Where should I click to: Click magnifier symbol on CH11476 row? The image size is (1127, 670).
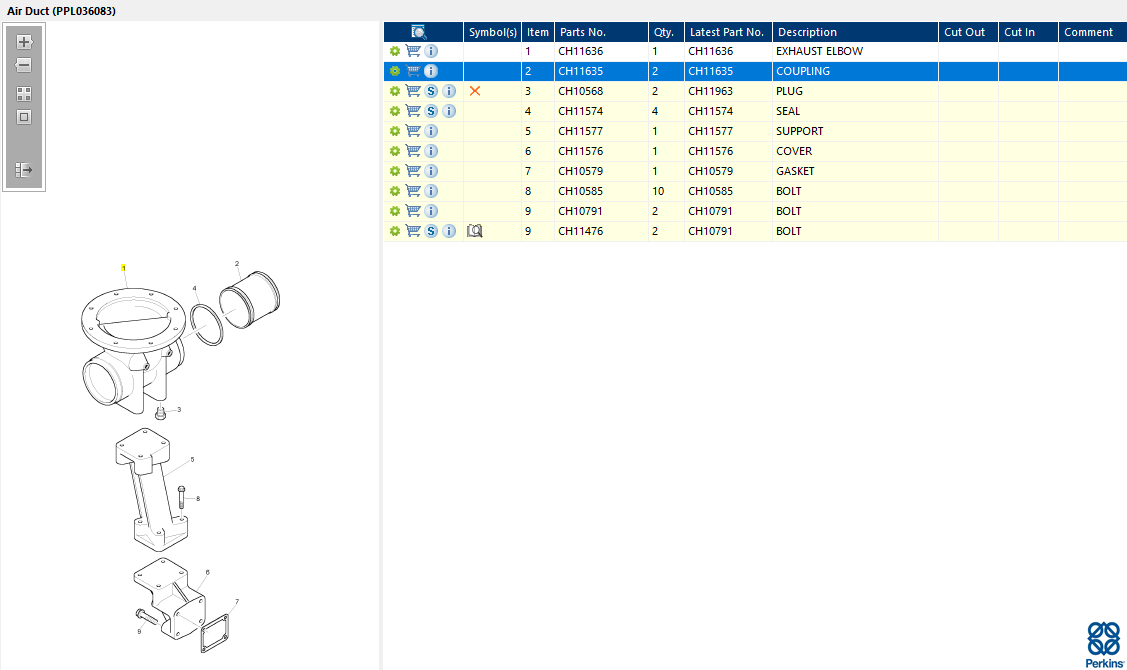[x=474, y=231]
